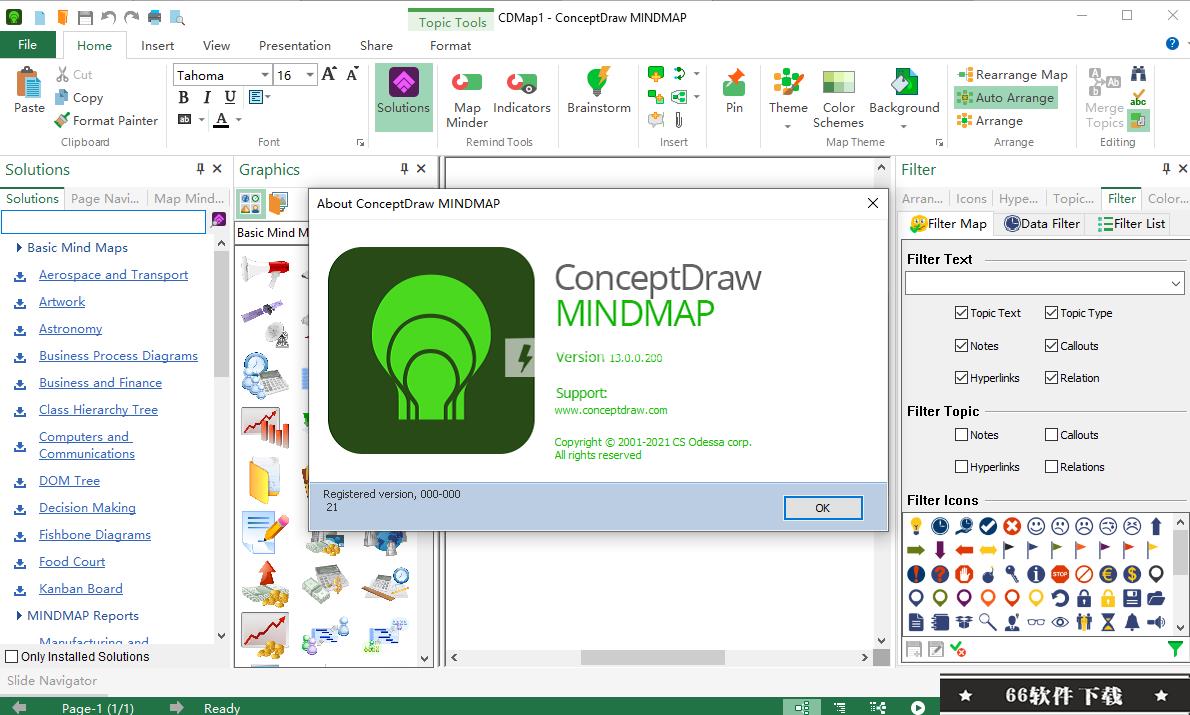Open the Solutions ribbon button
The width and height of the screenshot is (1190, 715).
[x=404, y=97]
